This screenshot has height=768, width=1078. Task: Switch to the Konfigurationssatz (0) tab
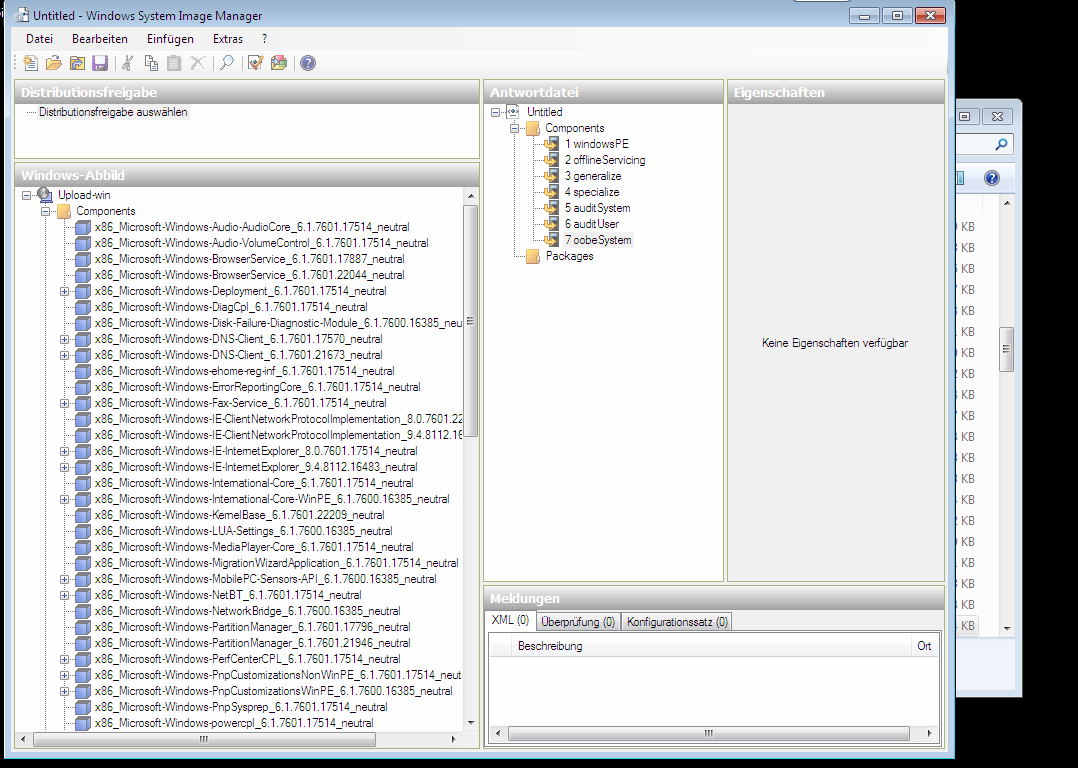[677, 622]
